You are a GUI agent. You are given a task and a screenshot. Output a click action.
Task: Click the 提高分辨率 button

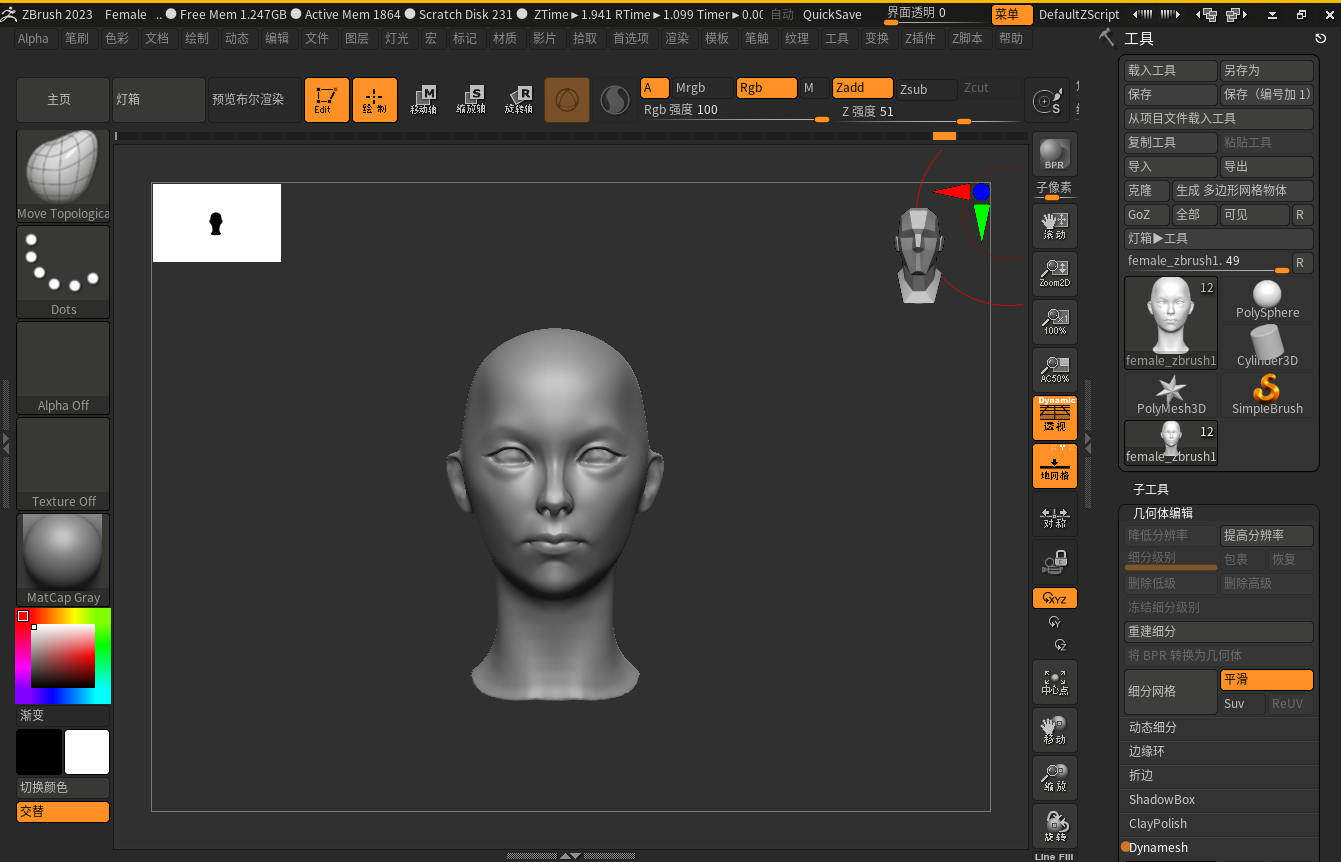pos(1266,536)
